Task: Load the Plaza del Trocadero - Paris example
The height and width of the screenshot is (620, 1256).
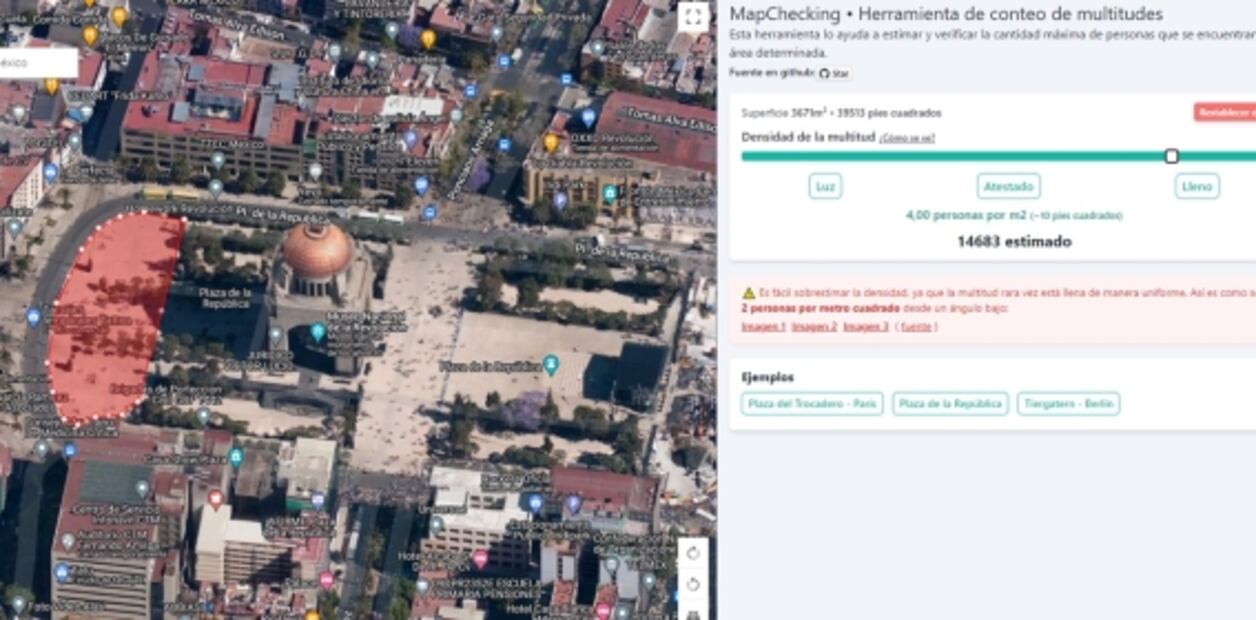Action: click(x=811, y=404)
